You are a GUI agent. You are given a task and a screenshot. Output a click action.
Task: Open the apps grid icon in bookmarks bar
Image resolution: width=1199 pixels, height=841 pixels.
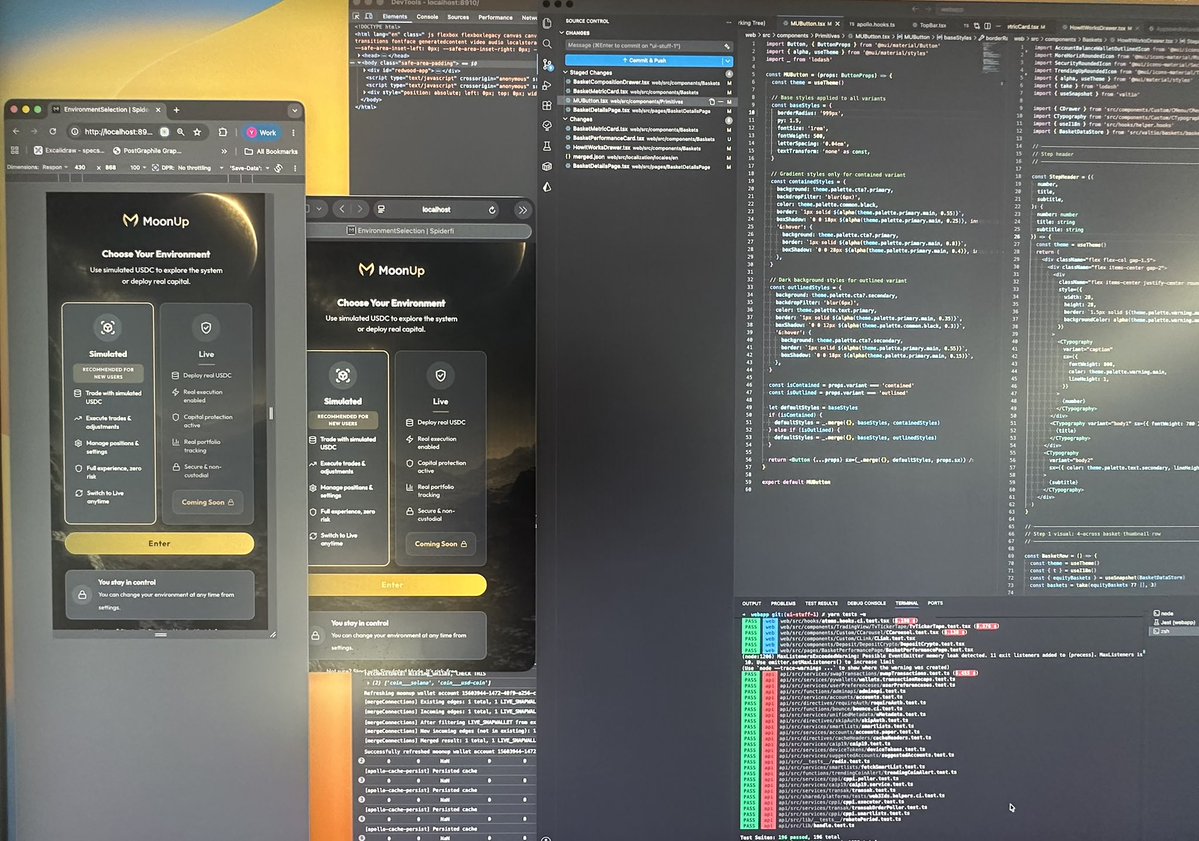[15, 151]
